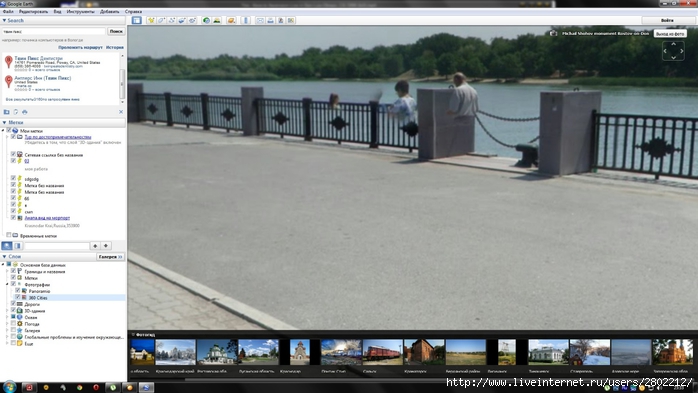Click the Add Polygon toolbar icon

tap(161, 20)
